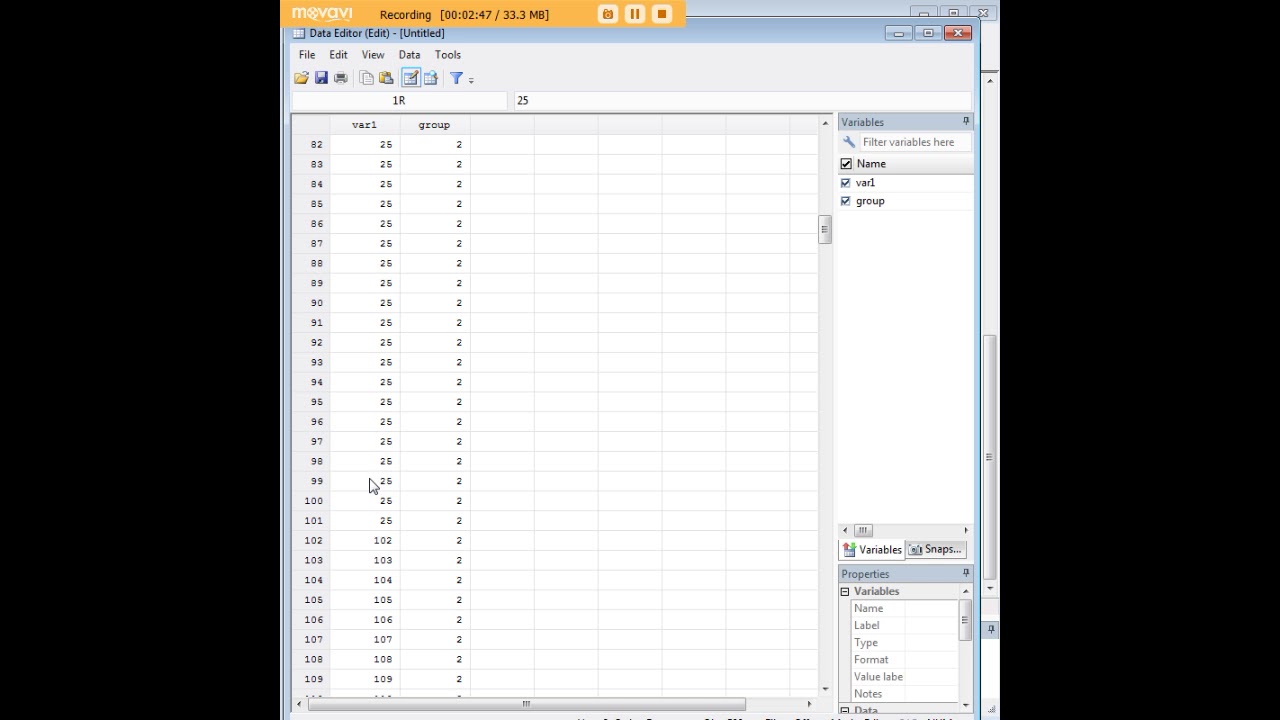The width and height of the screenshot is (1280, 720).
Task: Stop the Movavi recording
Action: click(x=661, y=14)
